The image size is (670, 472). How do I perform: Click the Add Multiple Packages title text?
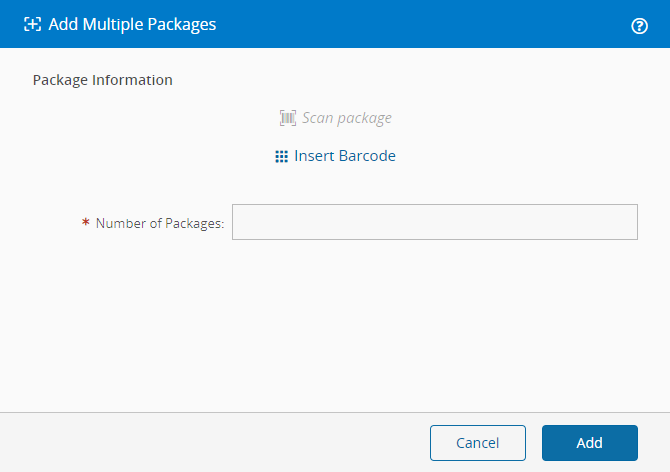(x=132, y=24)
